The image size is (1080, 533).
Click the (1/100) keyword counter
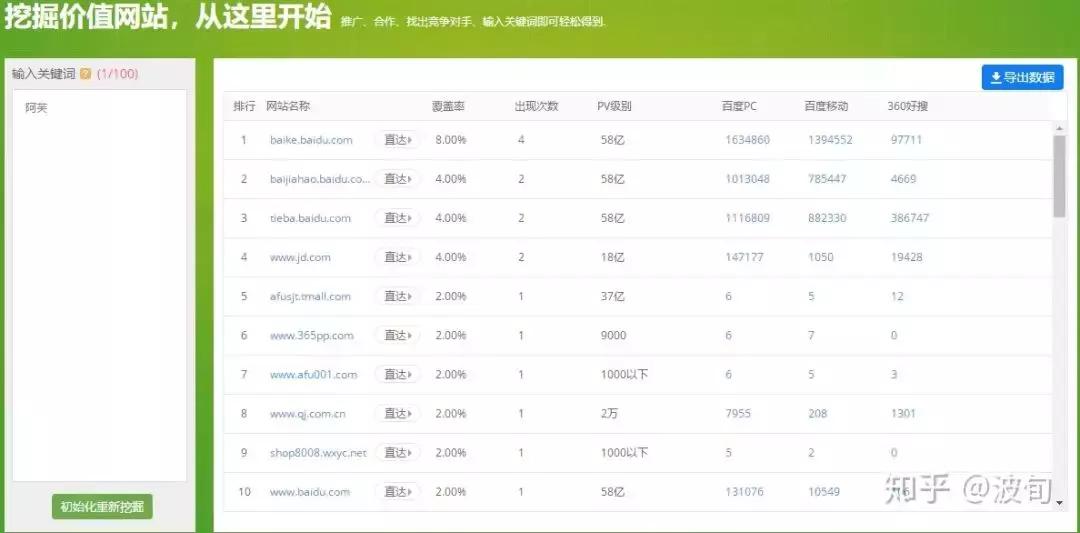click(117, 74)
